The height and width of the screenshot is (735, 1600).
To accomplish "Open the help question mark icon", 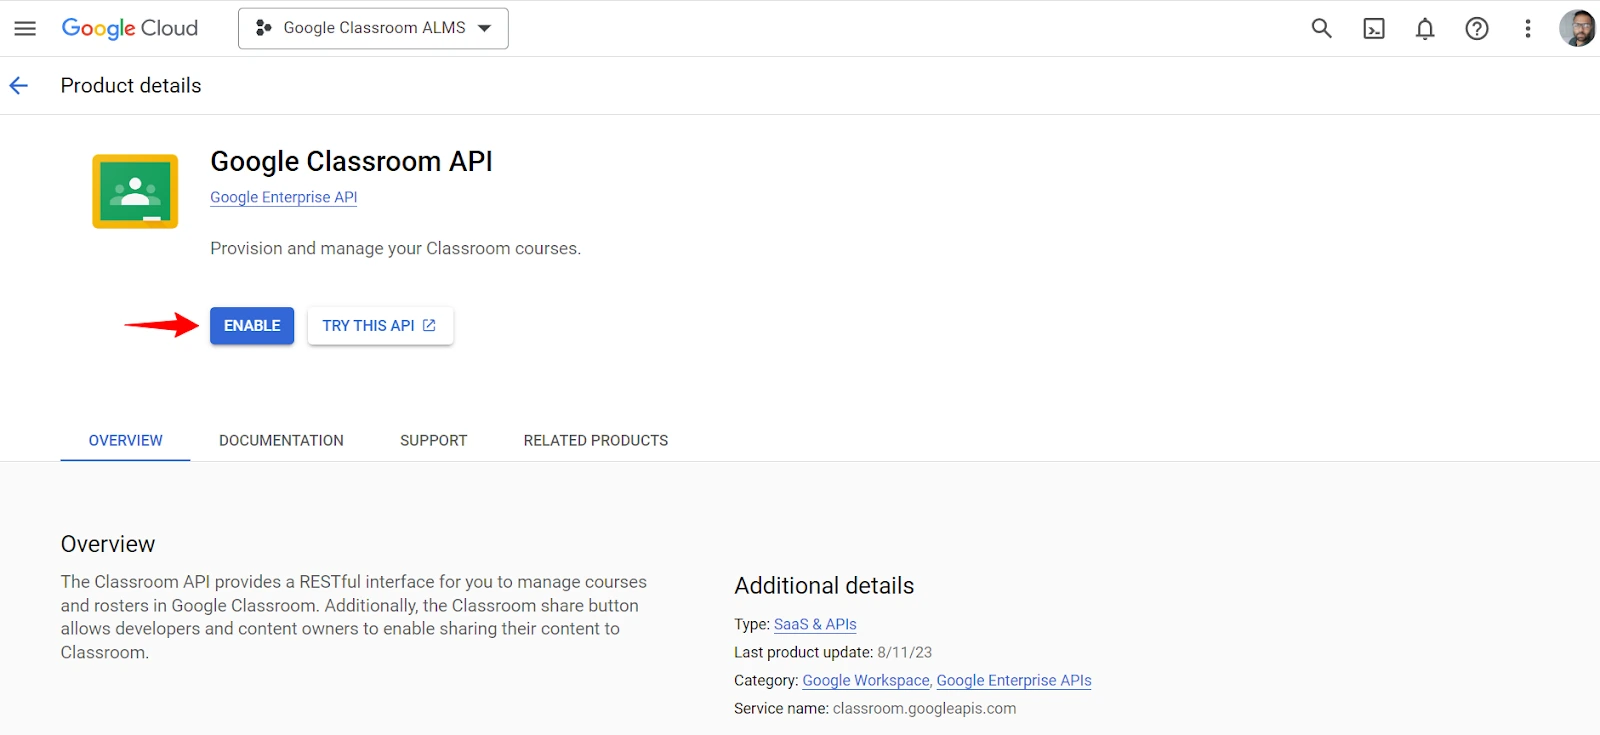I will pyautogui.click(x=1477, y=28).
